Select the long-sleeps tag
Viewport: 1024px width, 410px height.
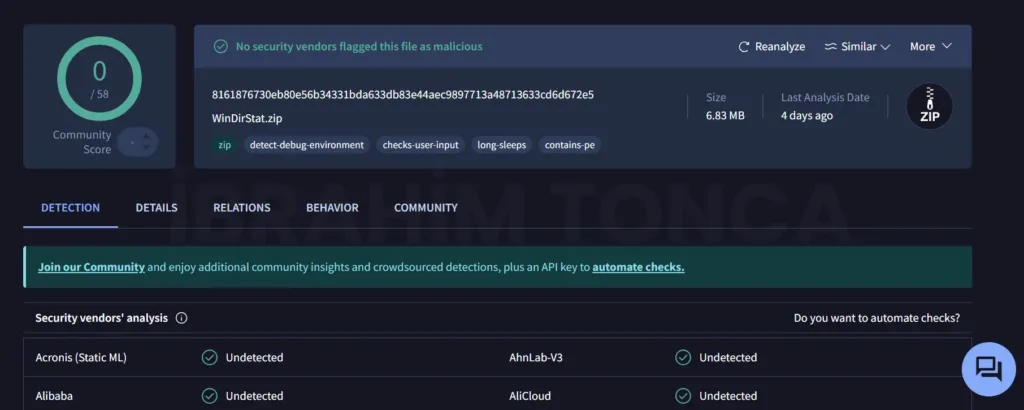click(502, 145)
